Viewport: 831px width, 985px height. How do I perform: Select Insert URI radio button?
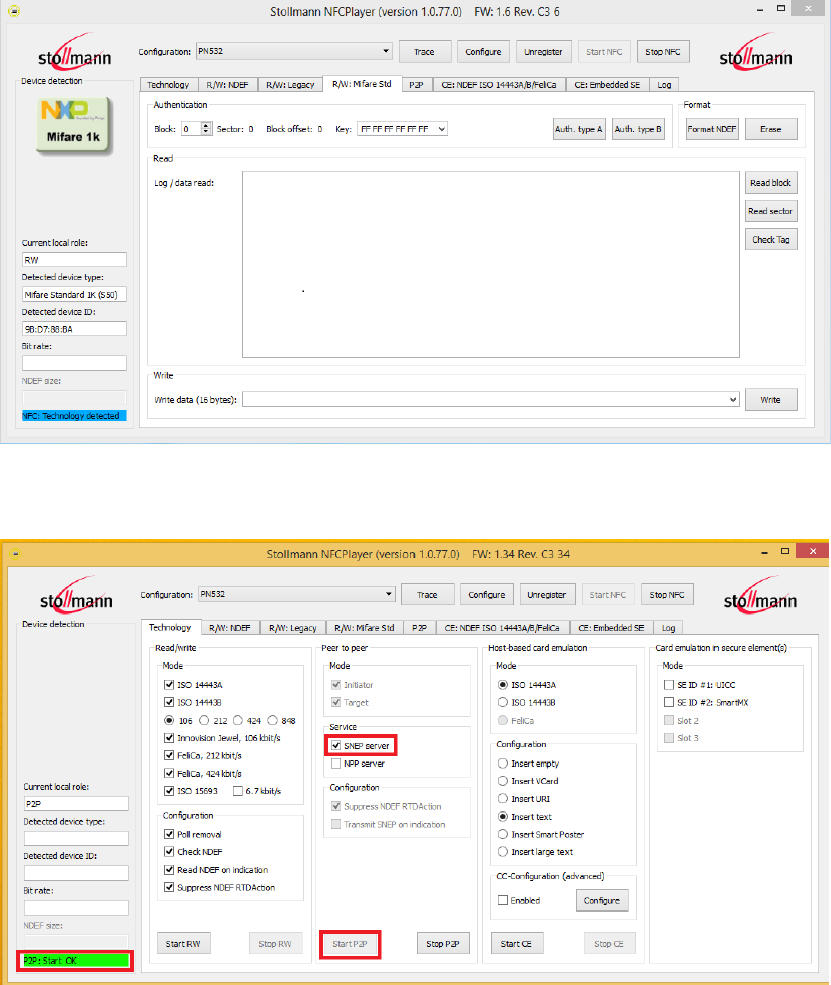pos(502,798)
